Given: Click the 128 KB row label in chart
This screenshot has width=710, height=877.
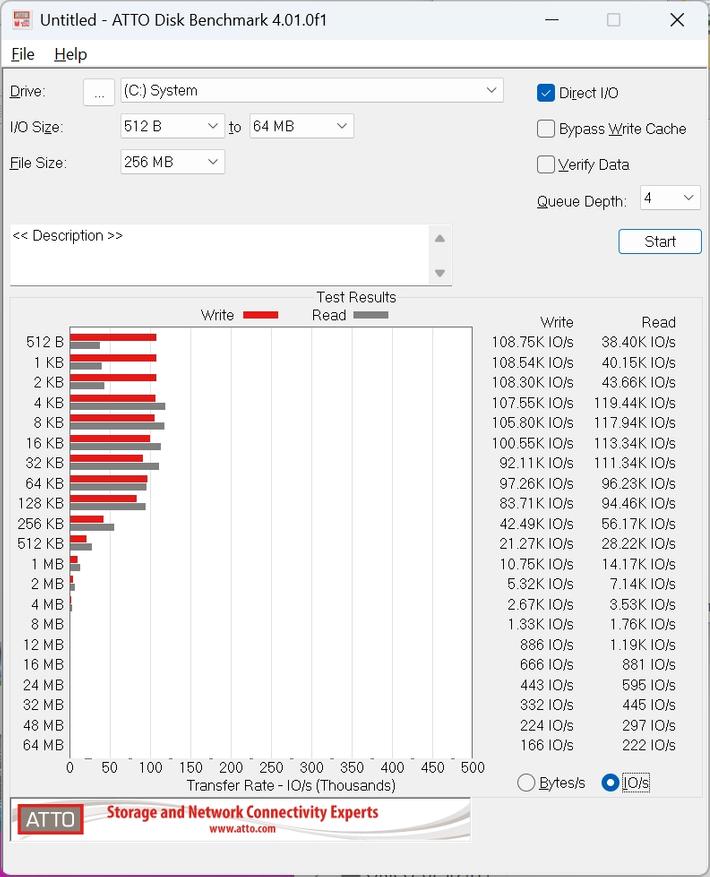Looking at the screenshot, I should [41, 503].
